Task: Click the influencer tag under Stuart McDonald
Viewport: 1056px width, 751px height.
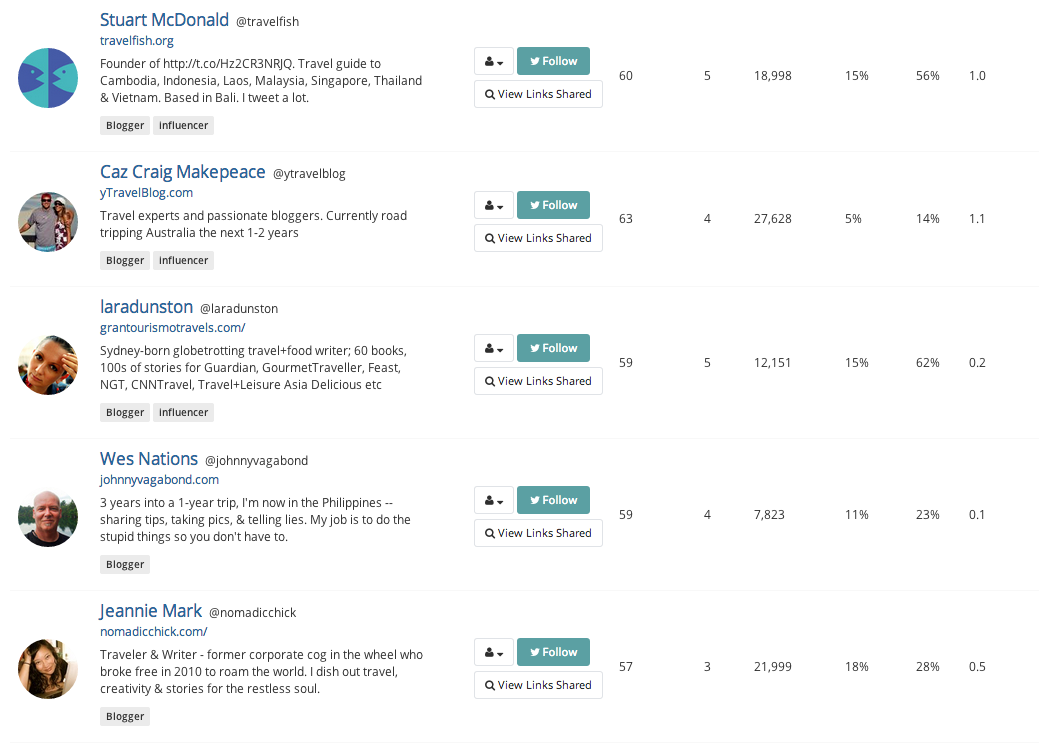Action: click(x=183, y=125)
